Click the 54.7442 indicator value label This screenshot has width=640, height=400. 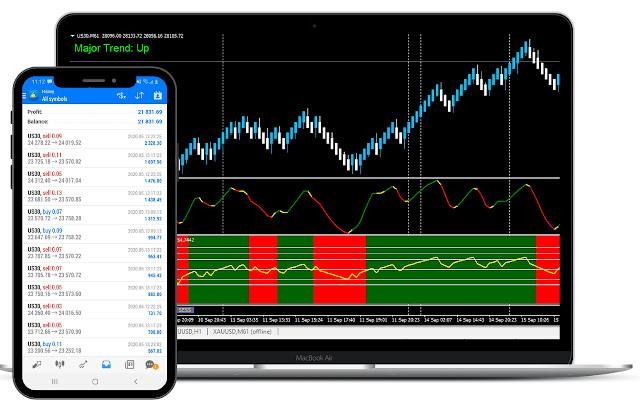tap(186, 240)
